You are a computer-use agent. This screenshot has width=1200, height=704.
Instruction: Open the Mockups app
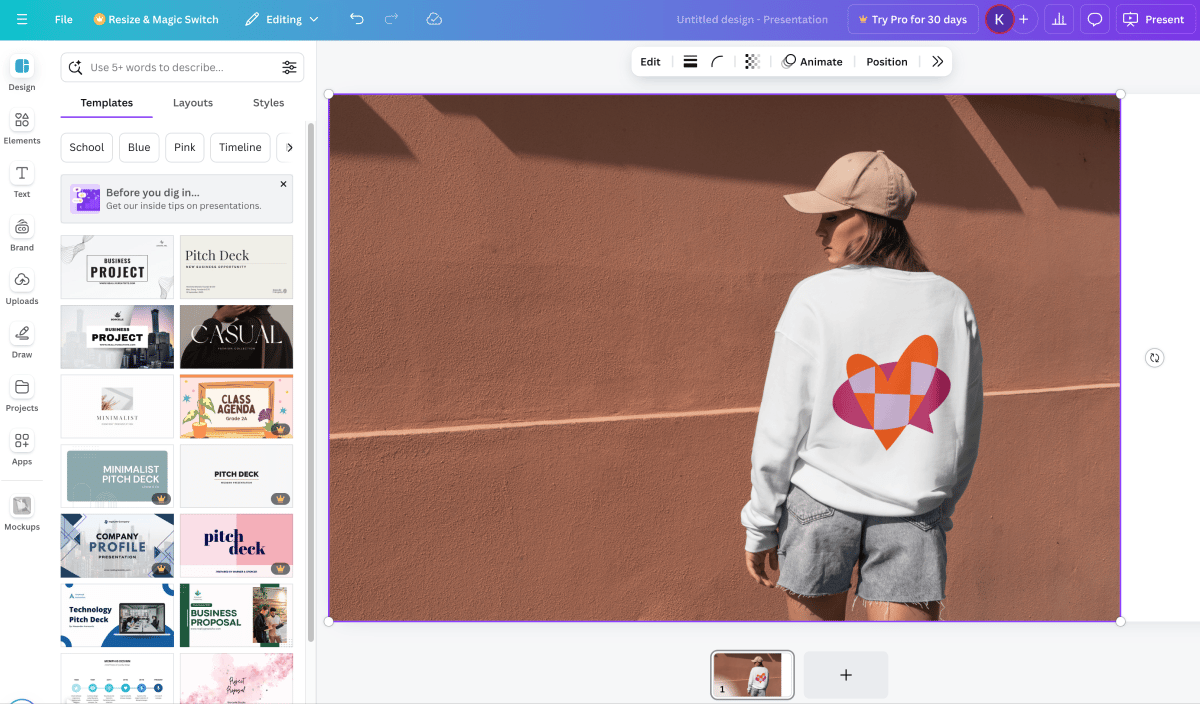click(x=22, y=513)
